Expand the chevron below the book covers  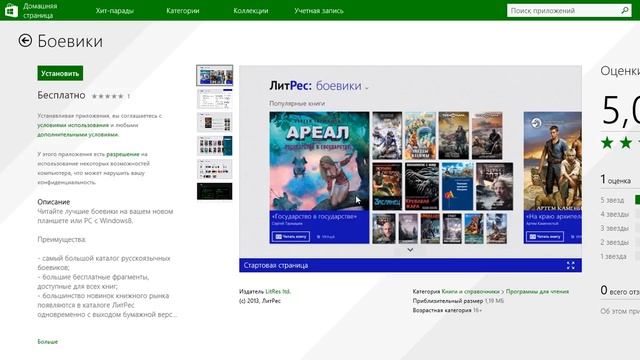(410, 250)
